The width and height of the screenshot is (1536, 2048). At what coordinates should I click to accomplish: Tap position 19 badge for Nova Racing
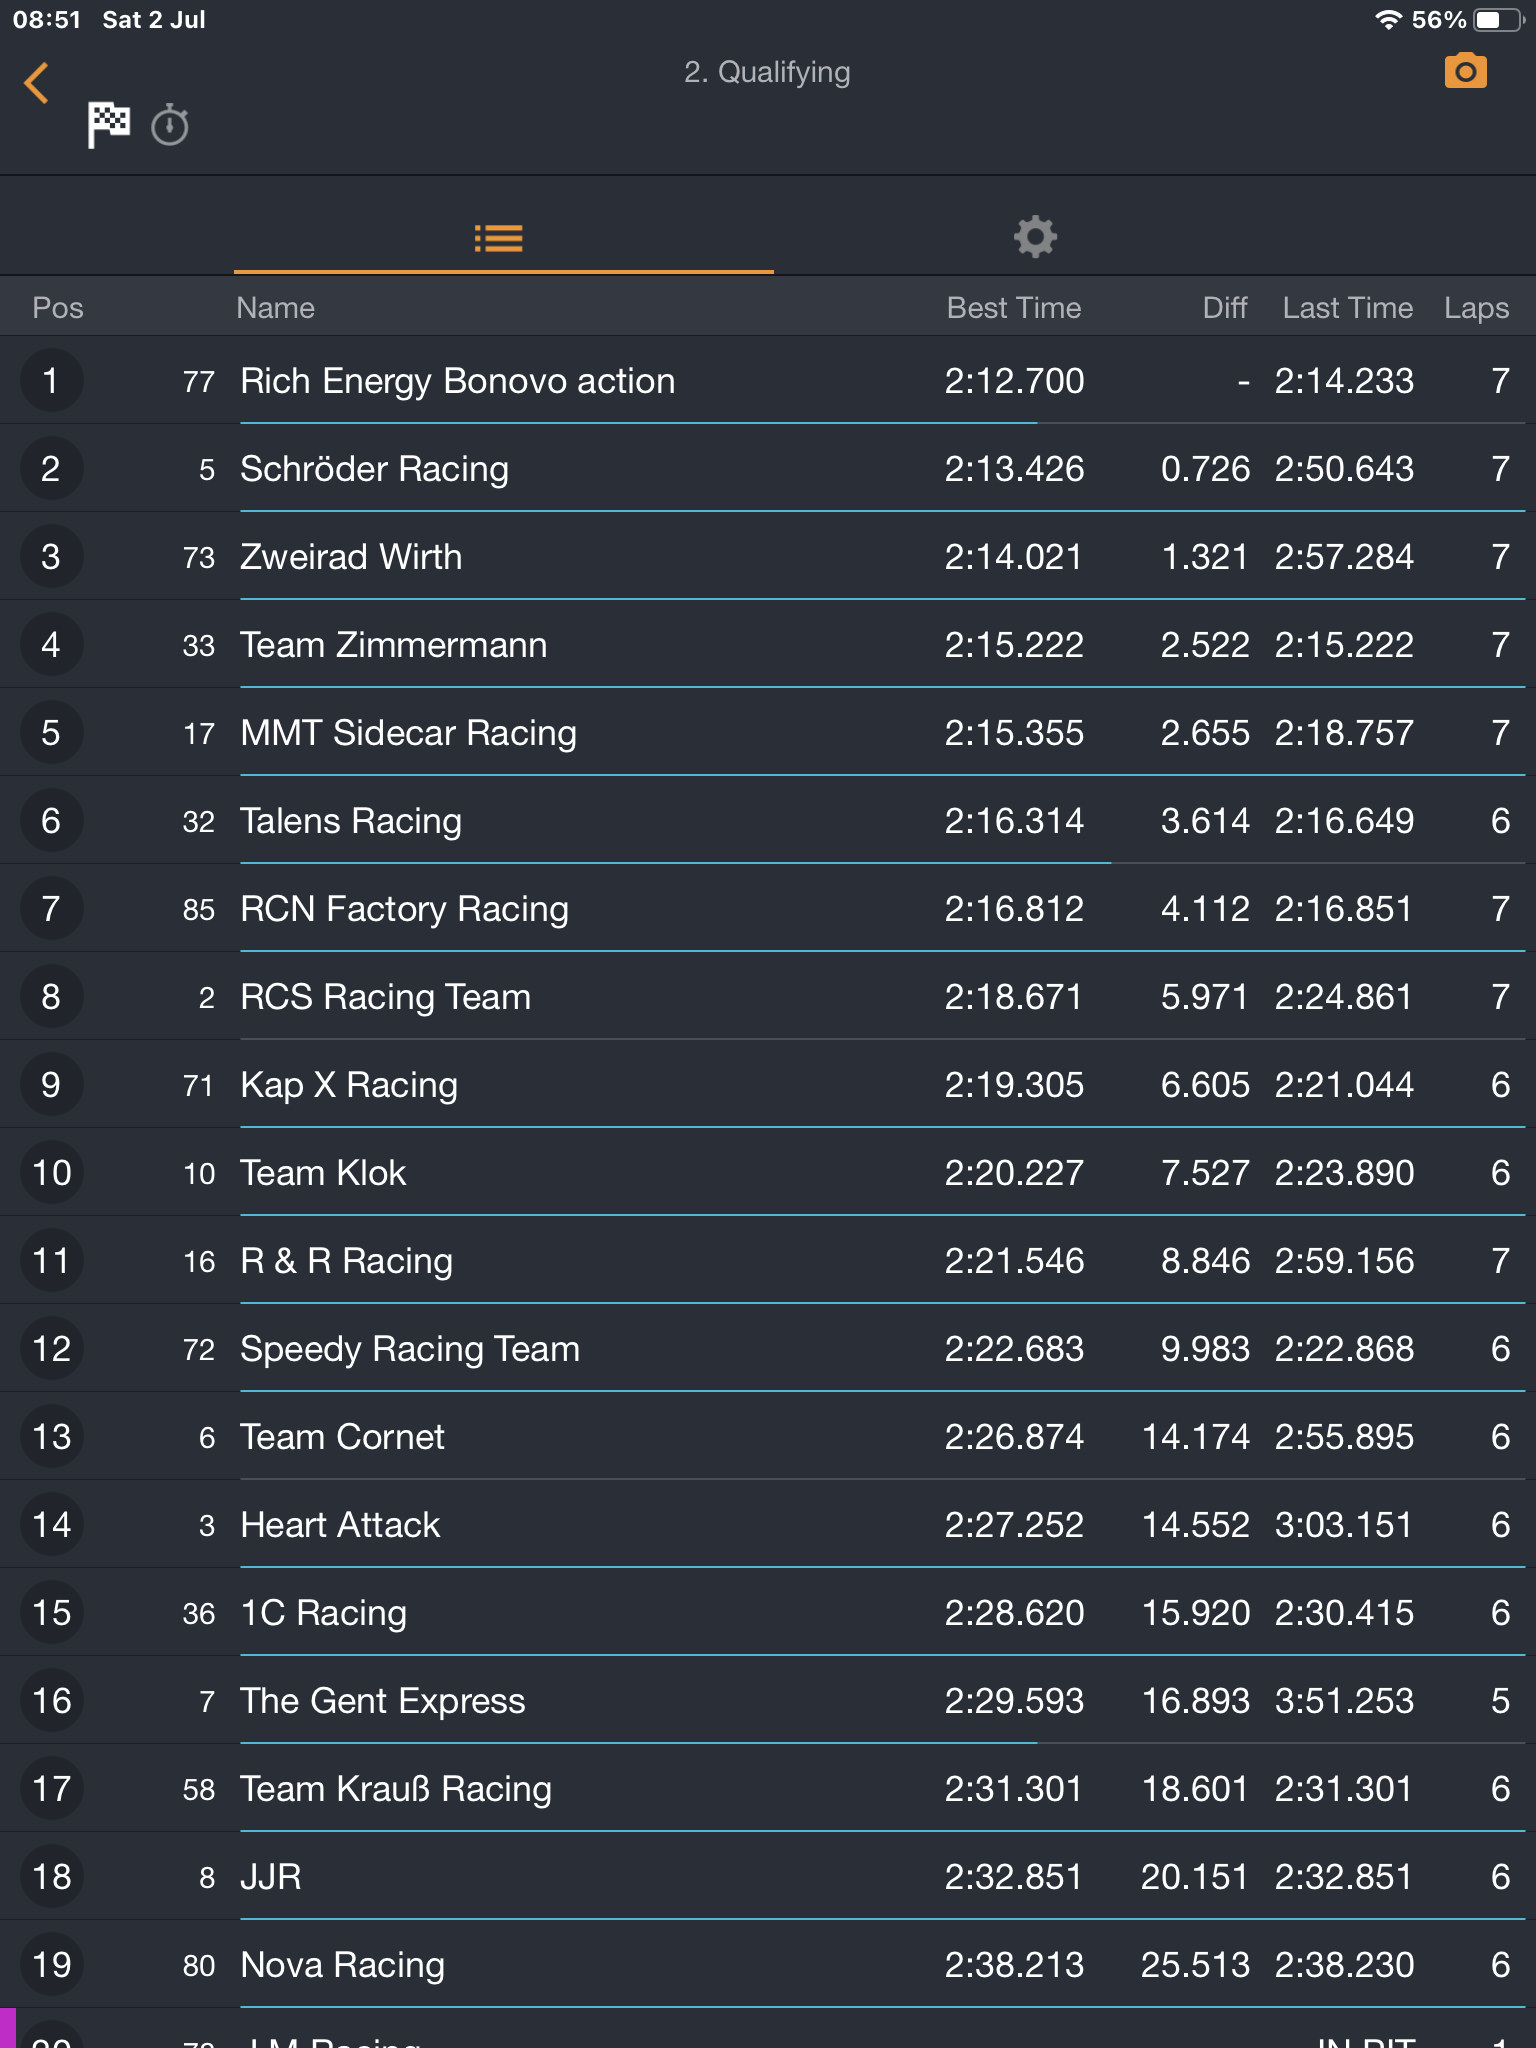tap(51, 1965)
